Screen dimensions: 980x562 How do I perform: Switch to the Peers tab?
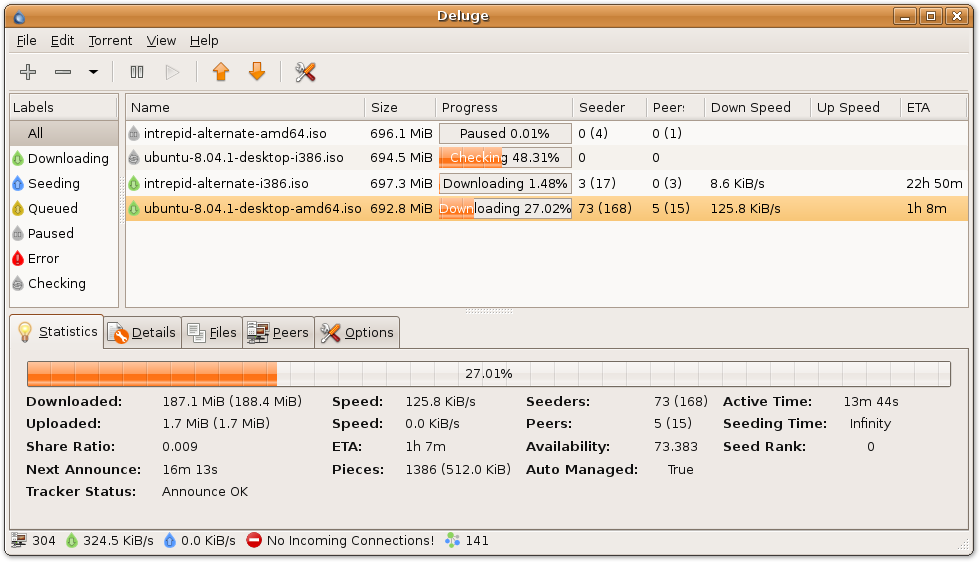pos(279,333)
